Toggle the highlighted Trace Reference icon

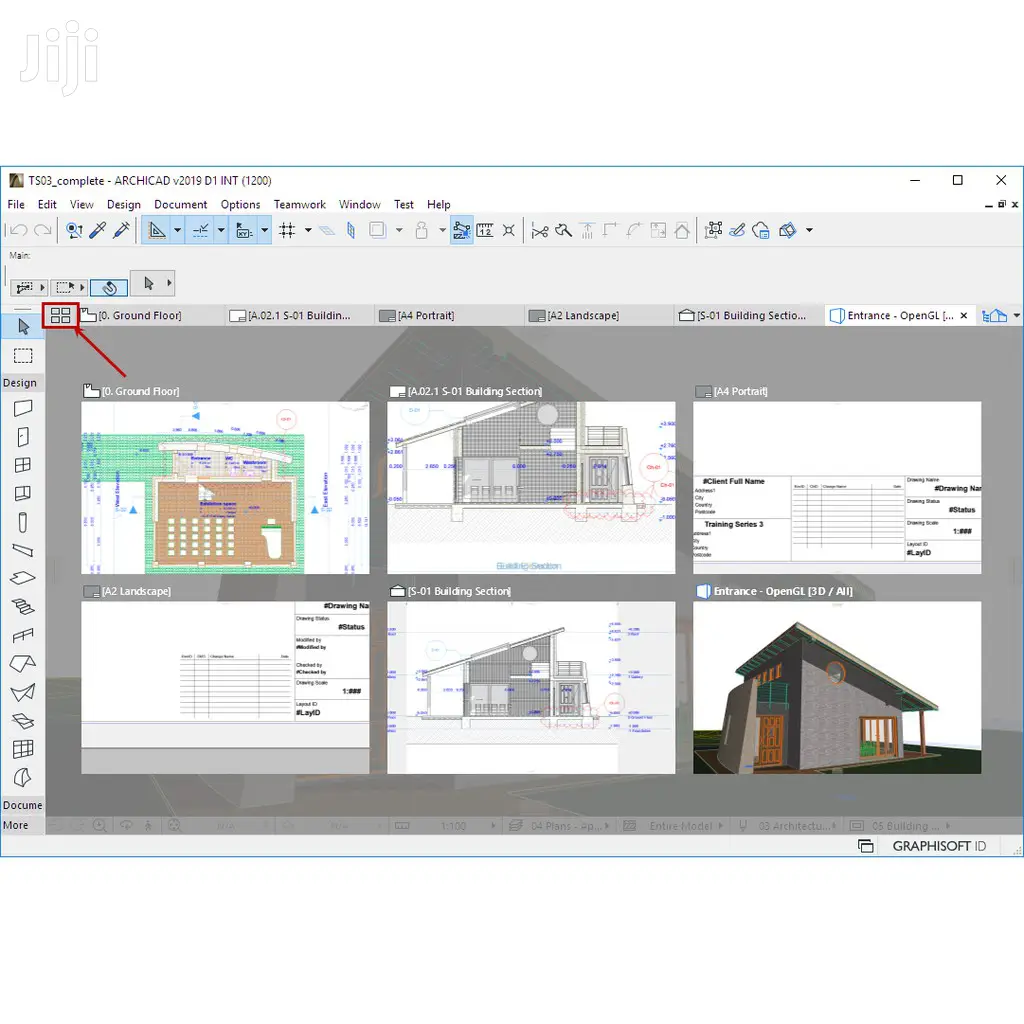tap(461, 230)
